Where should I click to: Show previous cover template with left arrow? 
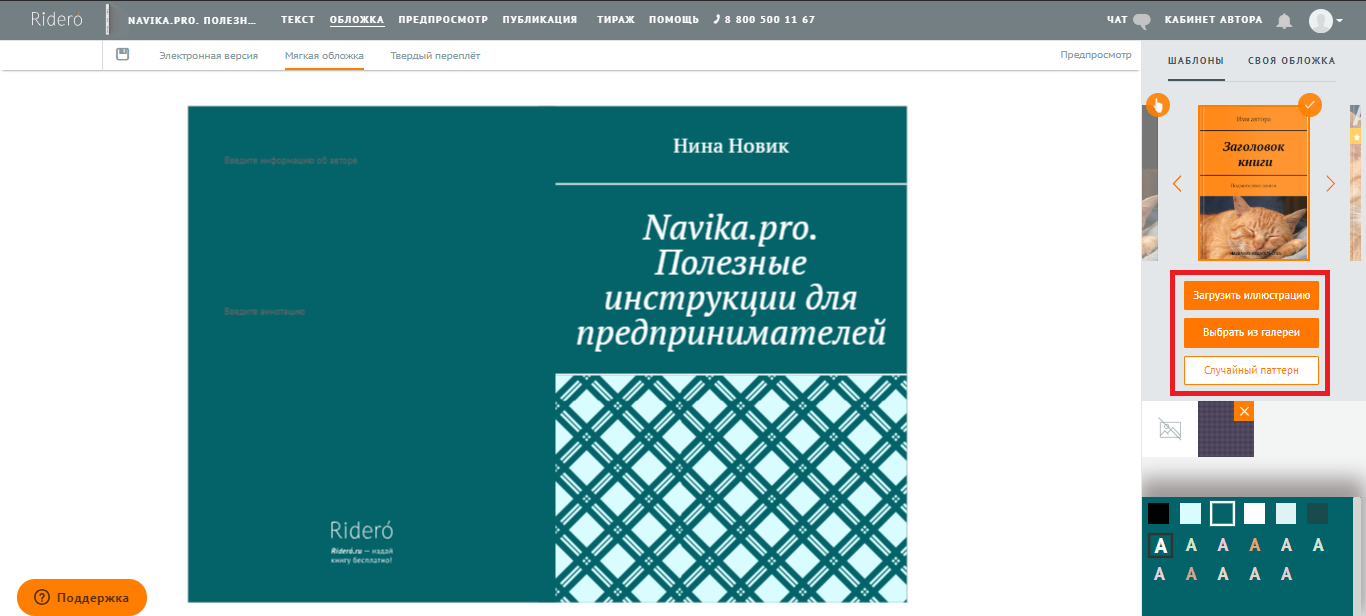pyautogui.click(x=1177, y=183)
